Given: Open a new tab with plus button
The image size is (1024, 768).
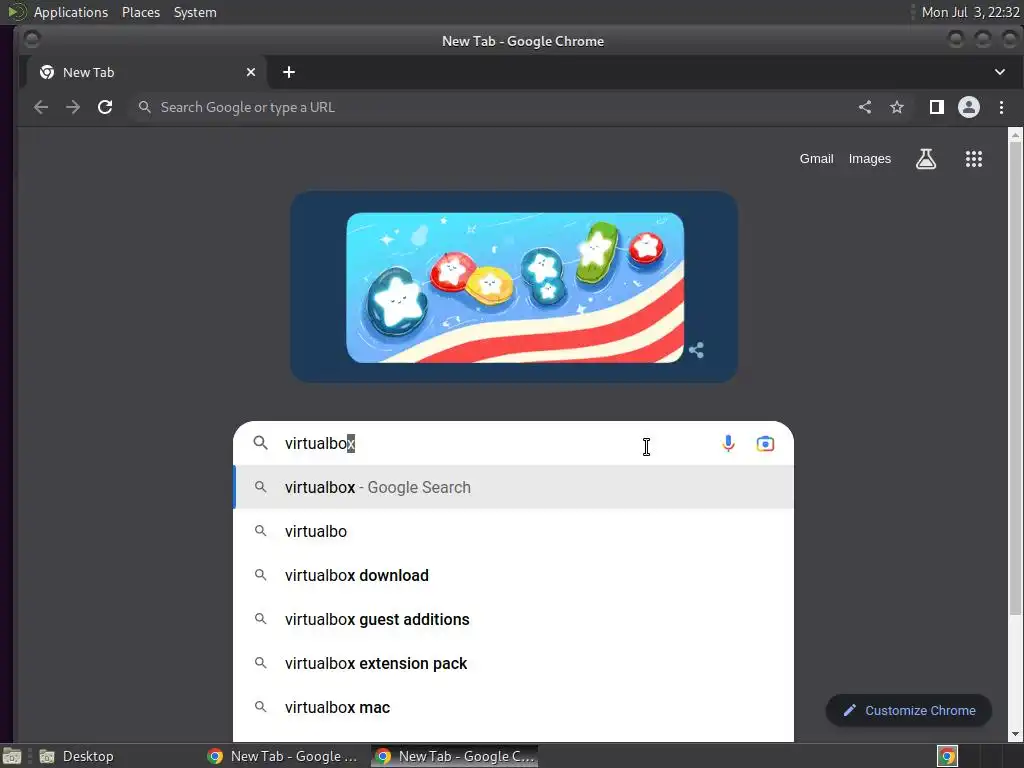Looking at the screenshot, I should pos(289,72).
